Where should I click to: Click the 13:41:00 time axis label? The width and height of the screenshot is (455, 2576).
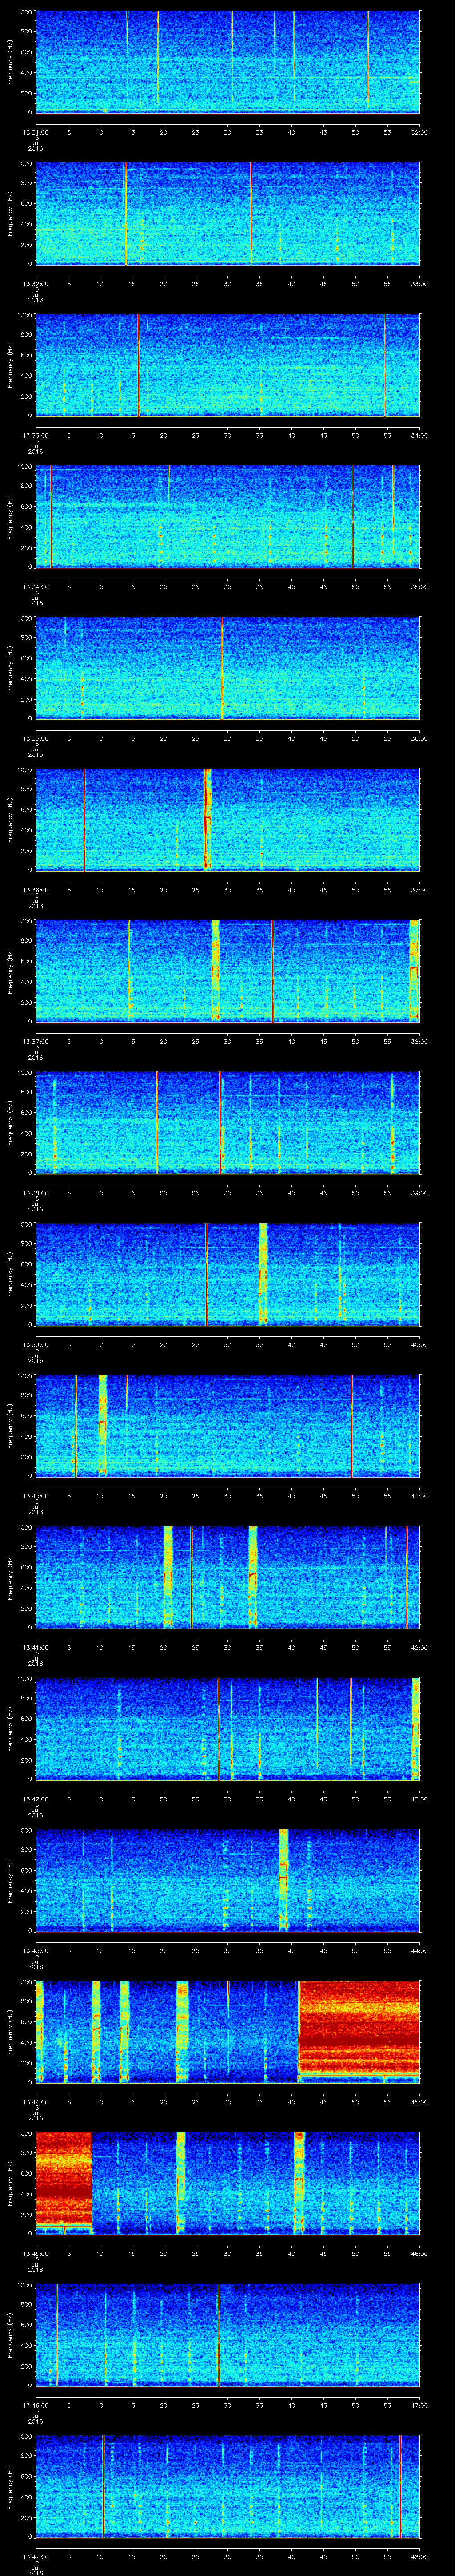35,1647
